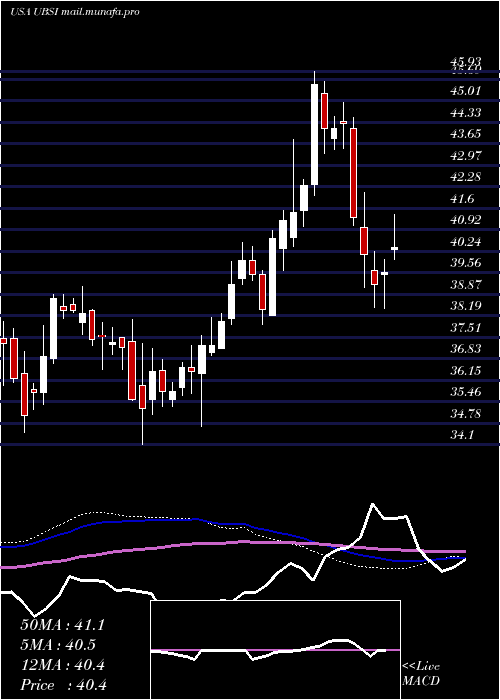Click the 38.87 price axis label
This screenshot has height=700, width=500.
point(466,285)
